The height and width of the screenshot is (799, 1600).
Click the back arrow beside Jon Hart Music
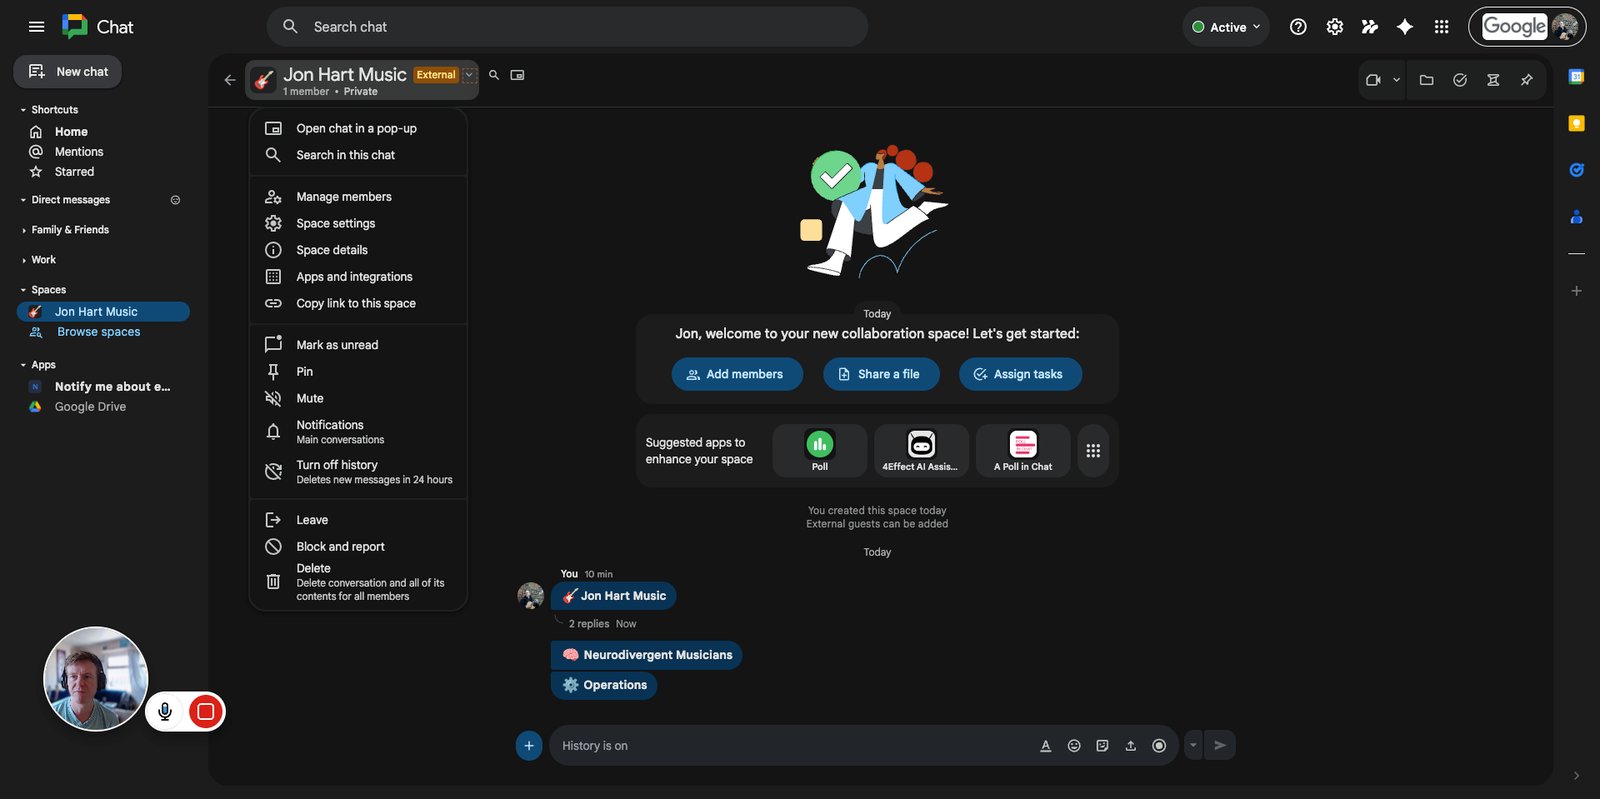tap(230, 80)
